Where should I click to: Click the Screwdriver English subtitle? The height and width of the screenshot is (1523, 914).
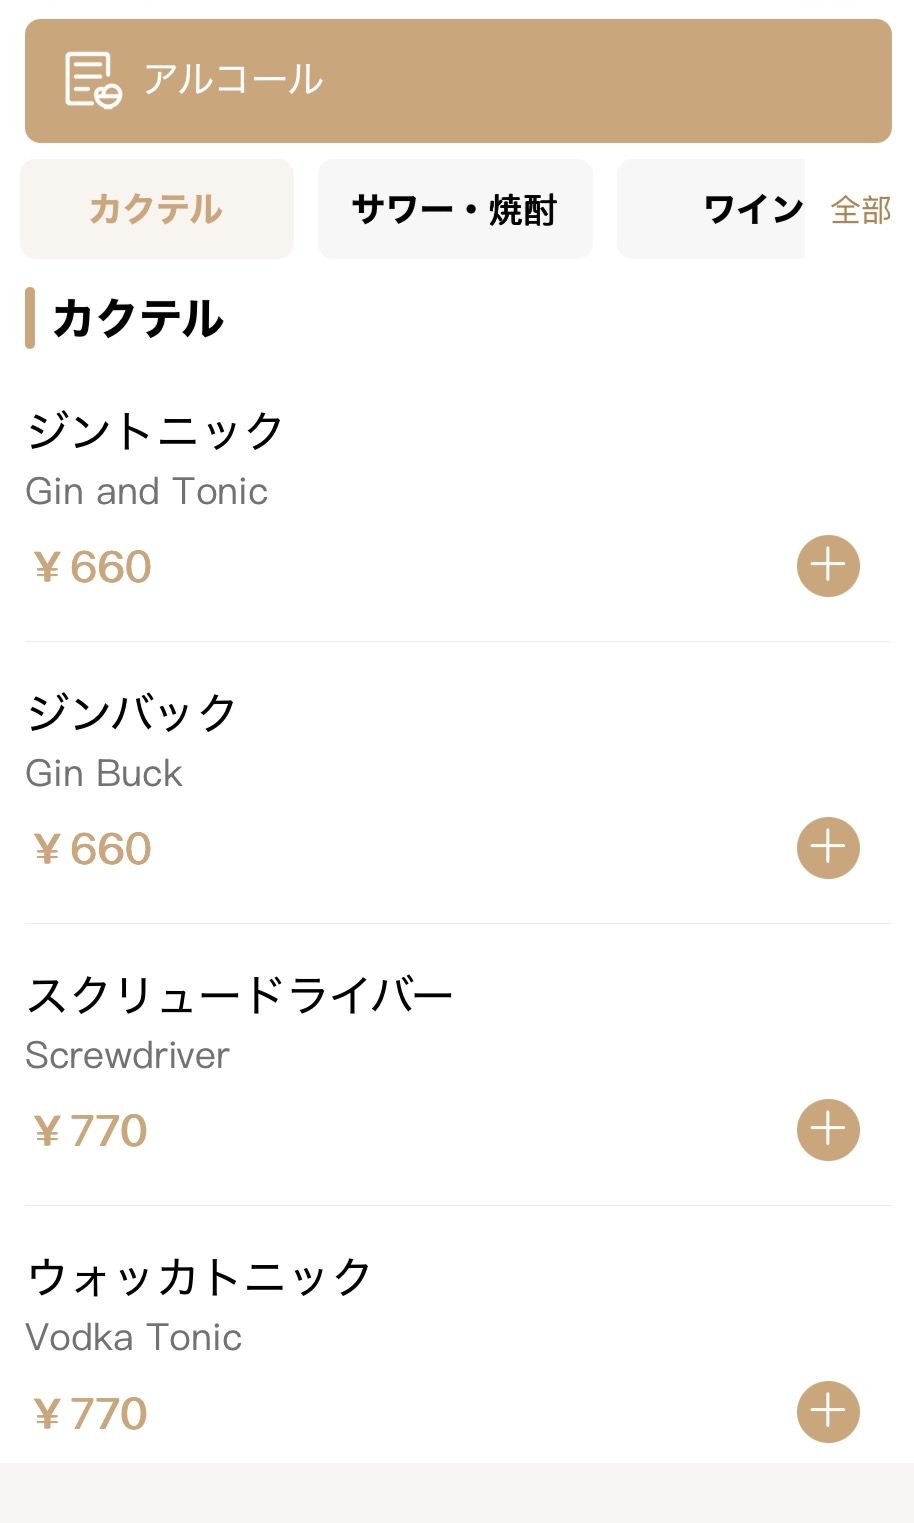click(x=127, y=1055)
